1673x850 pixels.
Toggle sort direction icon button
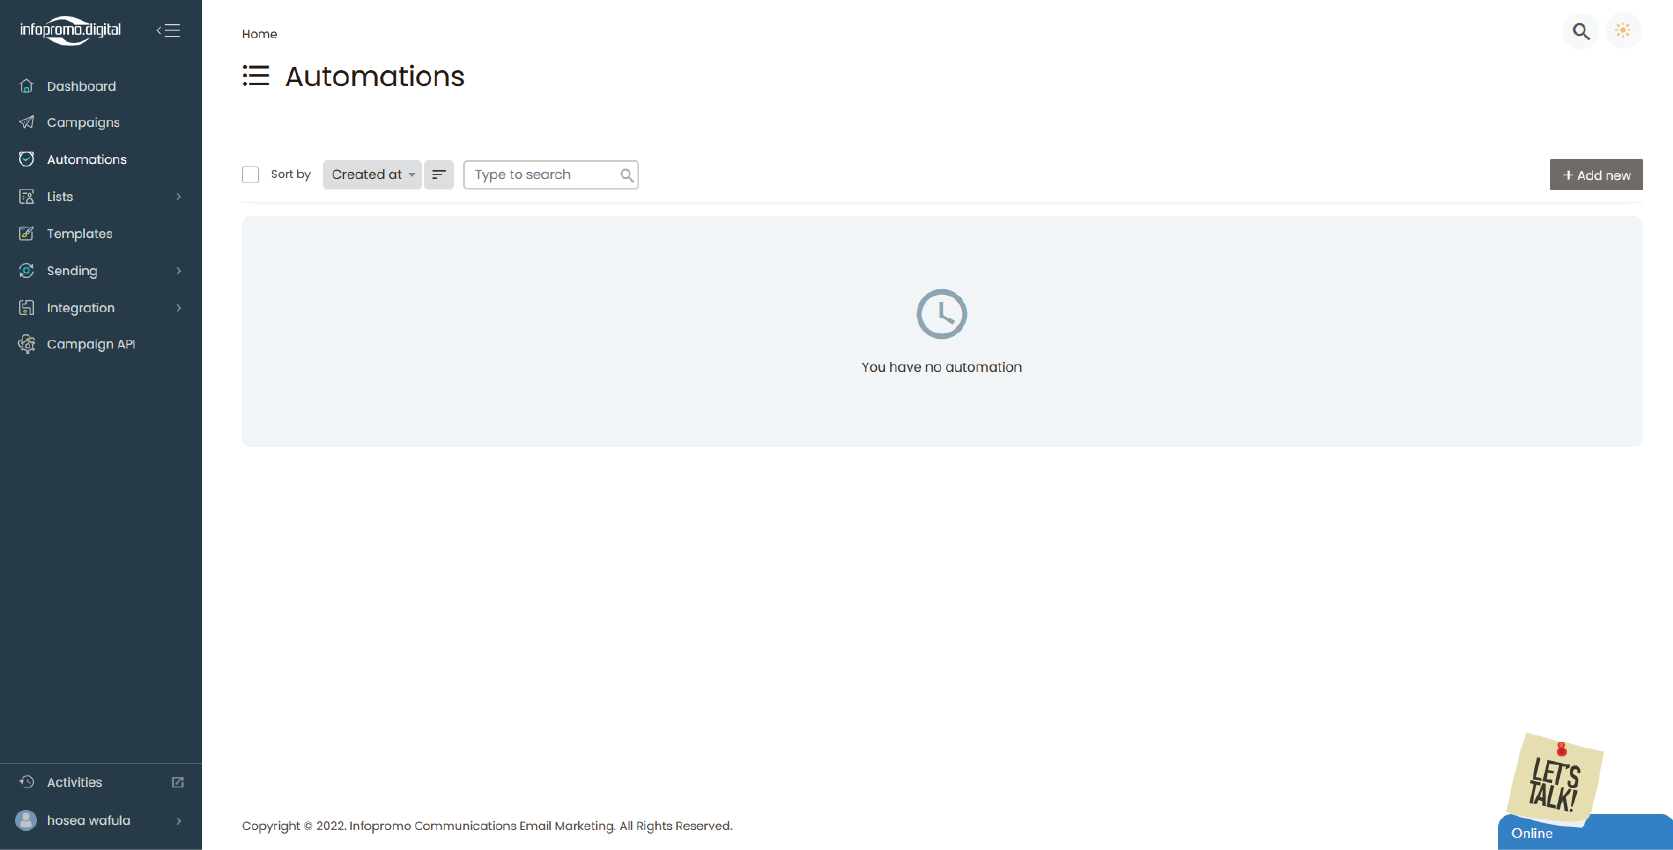(439, 174)
